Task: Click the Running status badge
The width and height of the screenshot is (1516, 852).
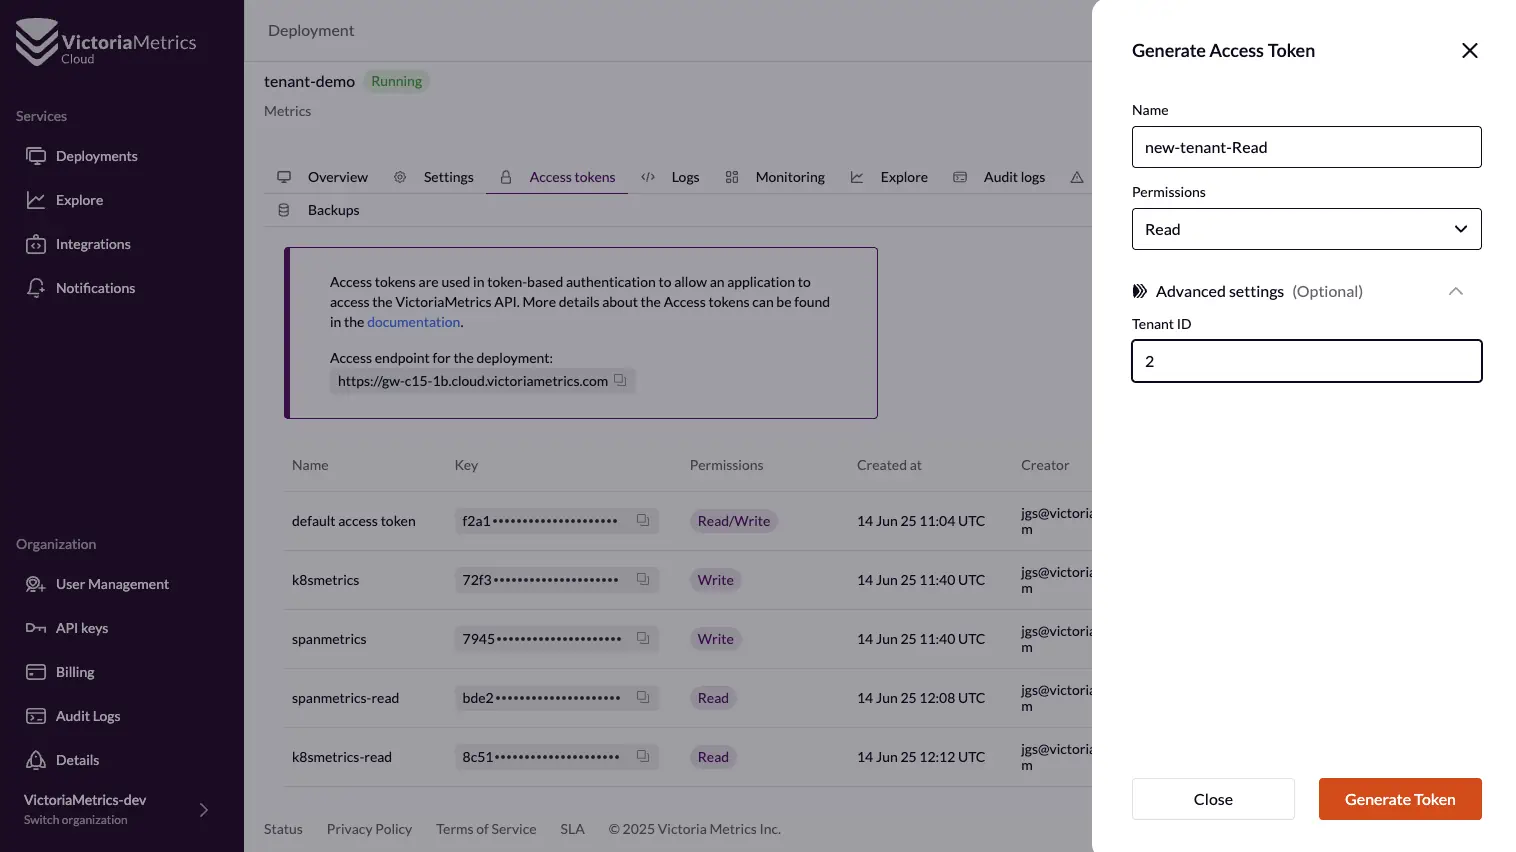Action: pos(397,81)
